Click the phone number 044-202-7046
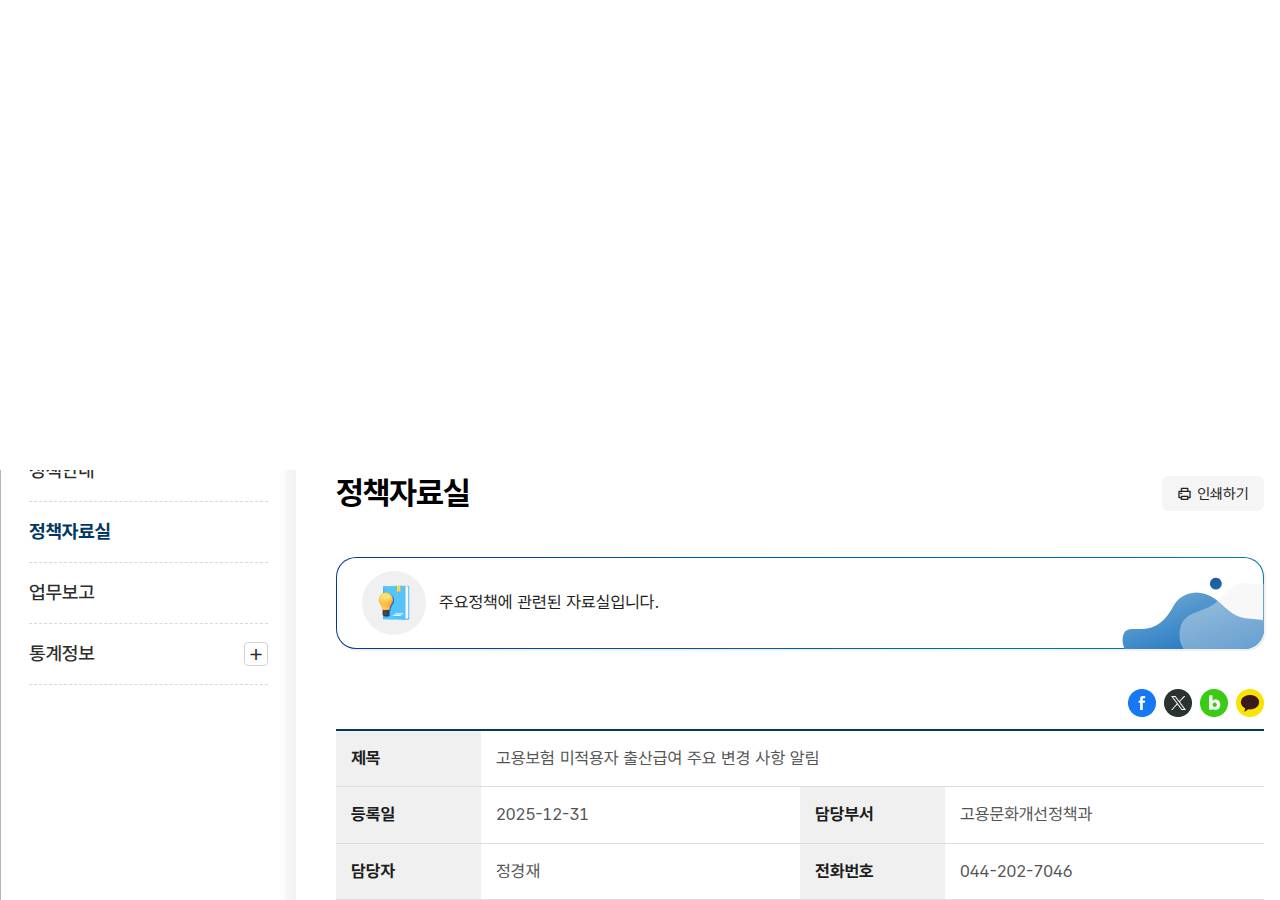 coord(1016,871)
